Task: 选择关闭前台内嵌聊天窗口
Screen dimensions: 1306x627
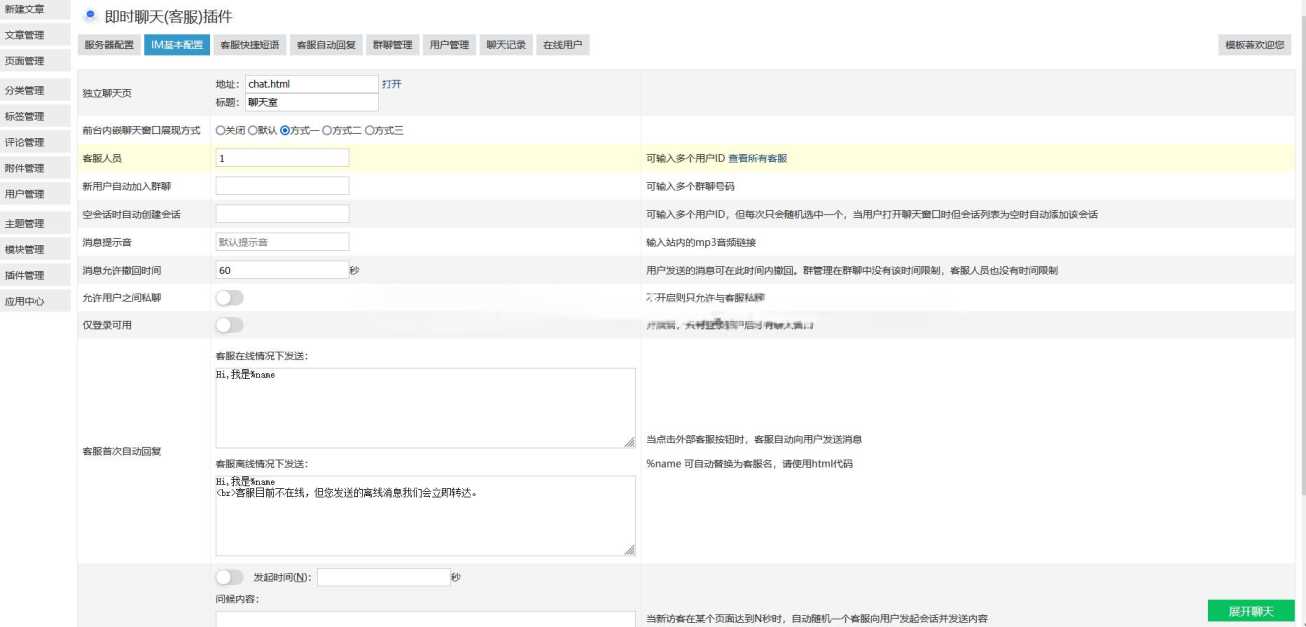Action: click(218, 130)
